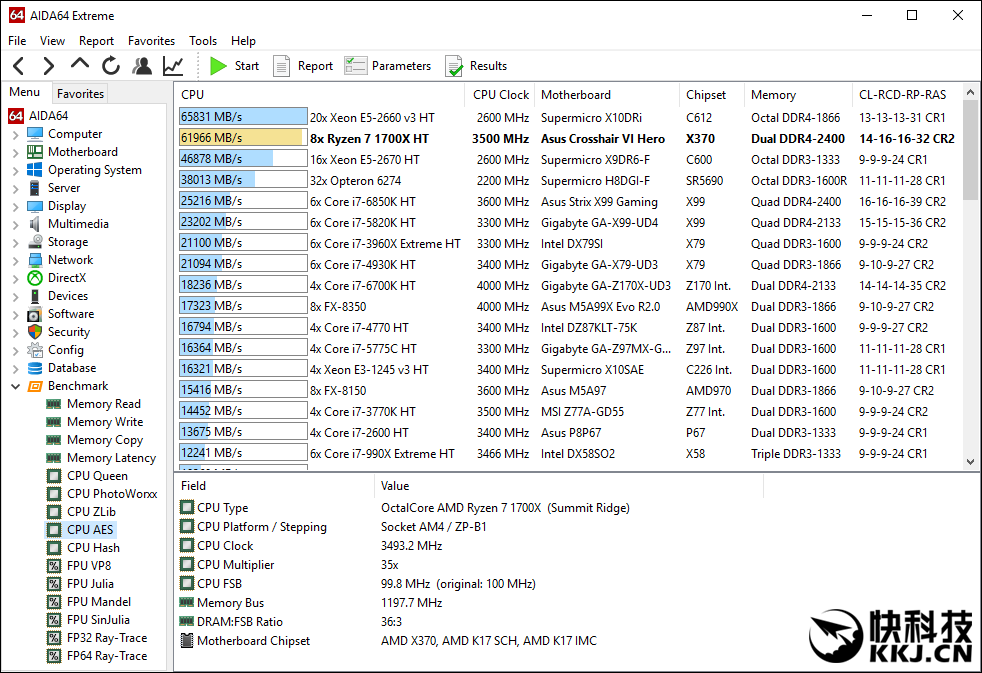Expand the Storage tree node
Screen dimensions: 982x673
coord(15,242)
